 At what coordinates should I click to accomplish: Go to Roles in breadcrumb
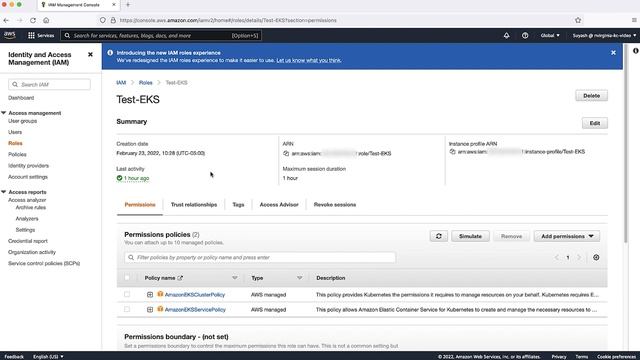(145, 83)
